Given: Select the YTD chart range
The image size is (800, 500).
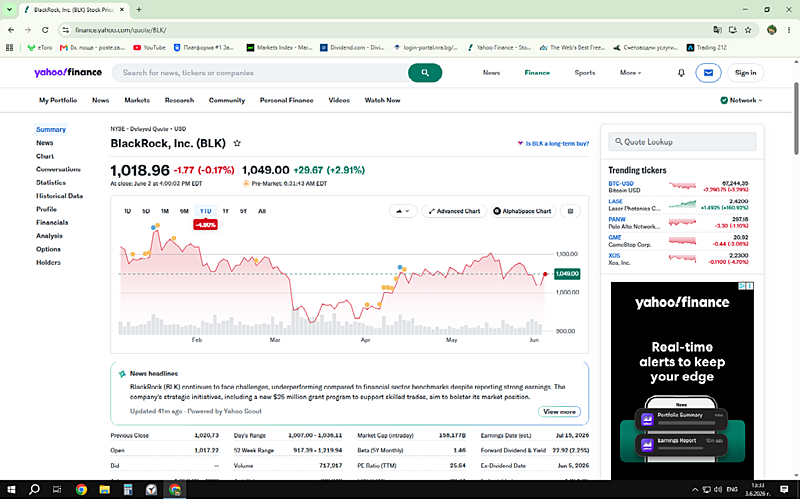Looking at the screenshot, I should (x=205, y=211).
